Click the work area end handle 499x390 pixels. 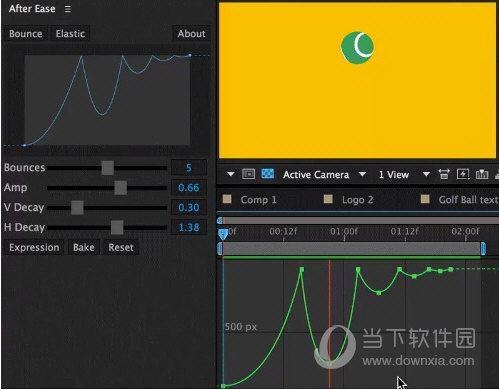[x=483, y=248]
